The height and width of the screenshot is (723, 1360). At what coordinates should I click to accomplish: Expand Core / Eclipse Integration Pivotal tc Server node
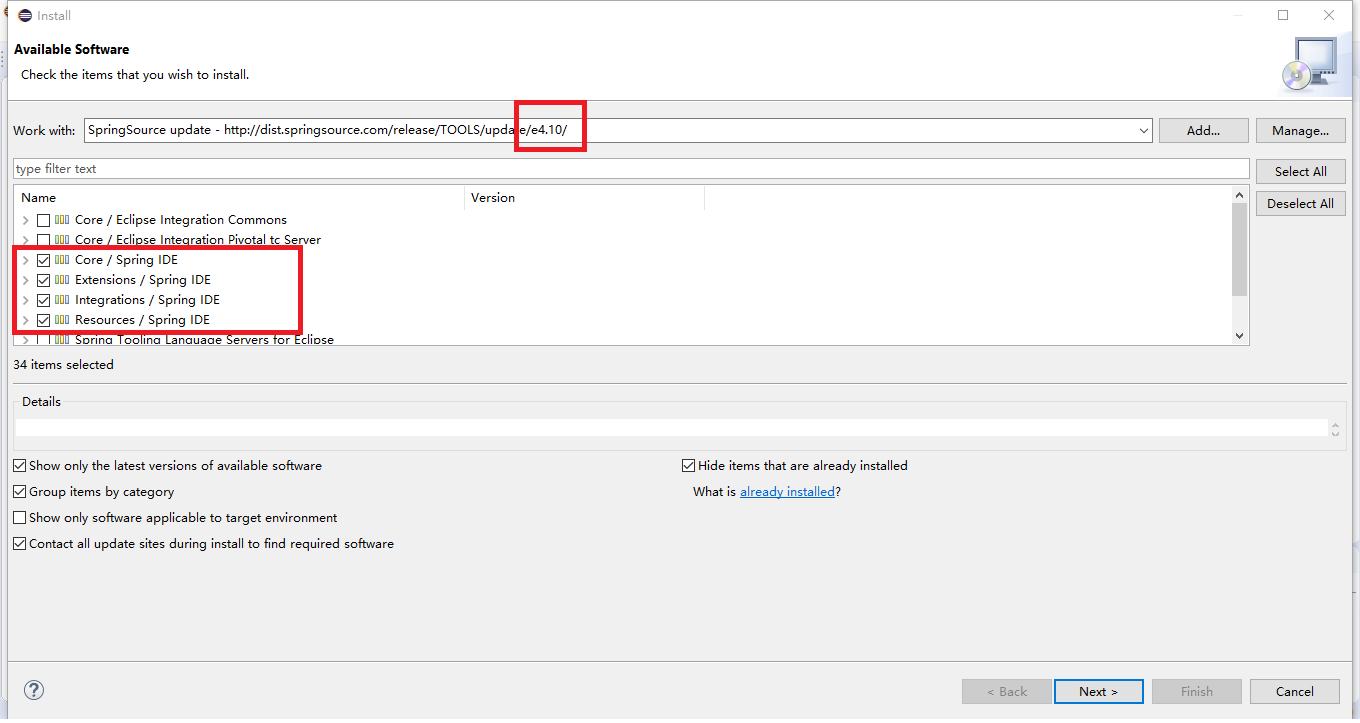(25, 240)
